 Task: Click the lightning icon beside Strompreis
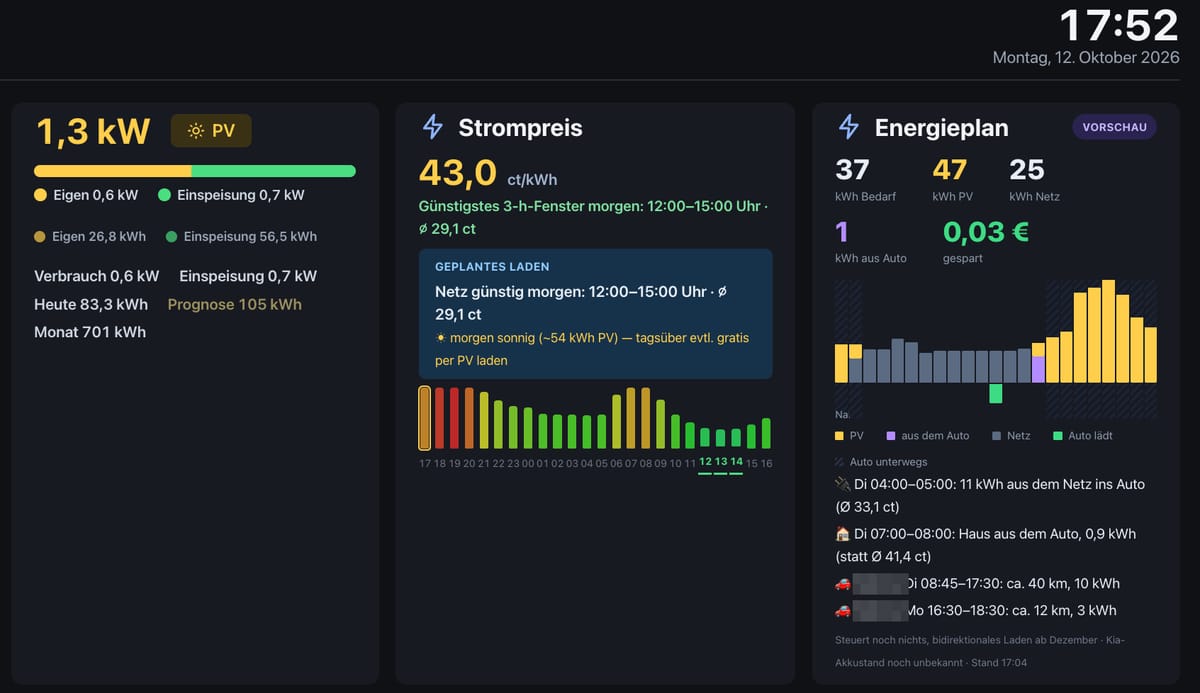[432, 127]
